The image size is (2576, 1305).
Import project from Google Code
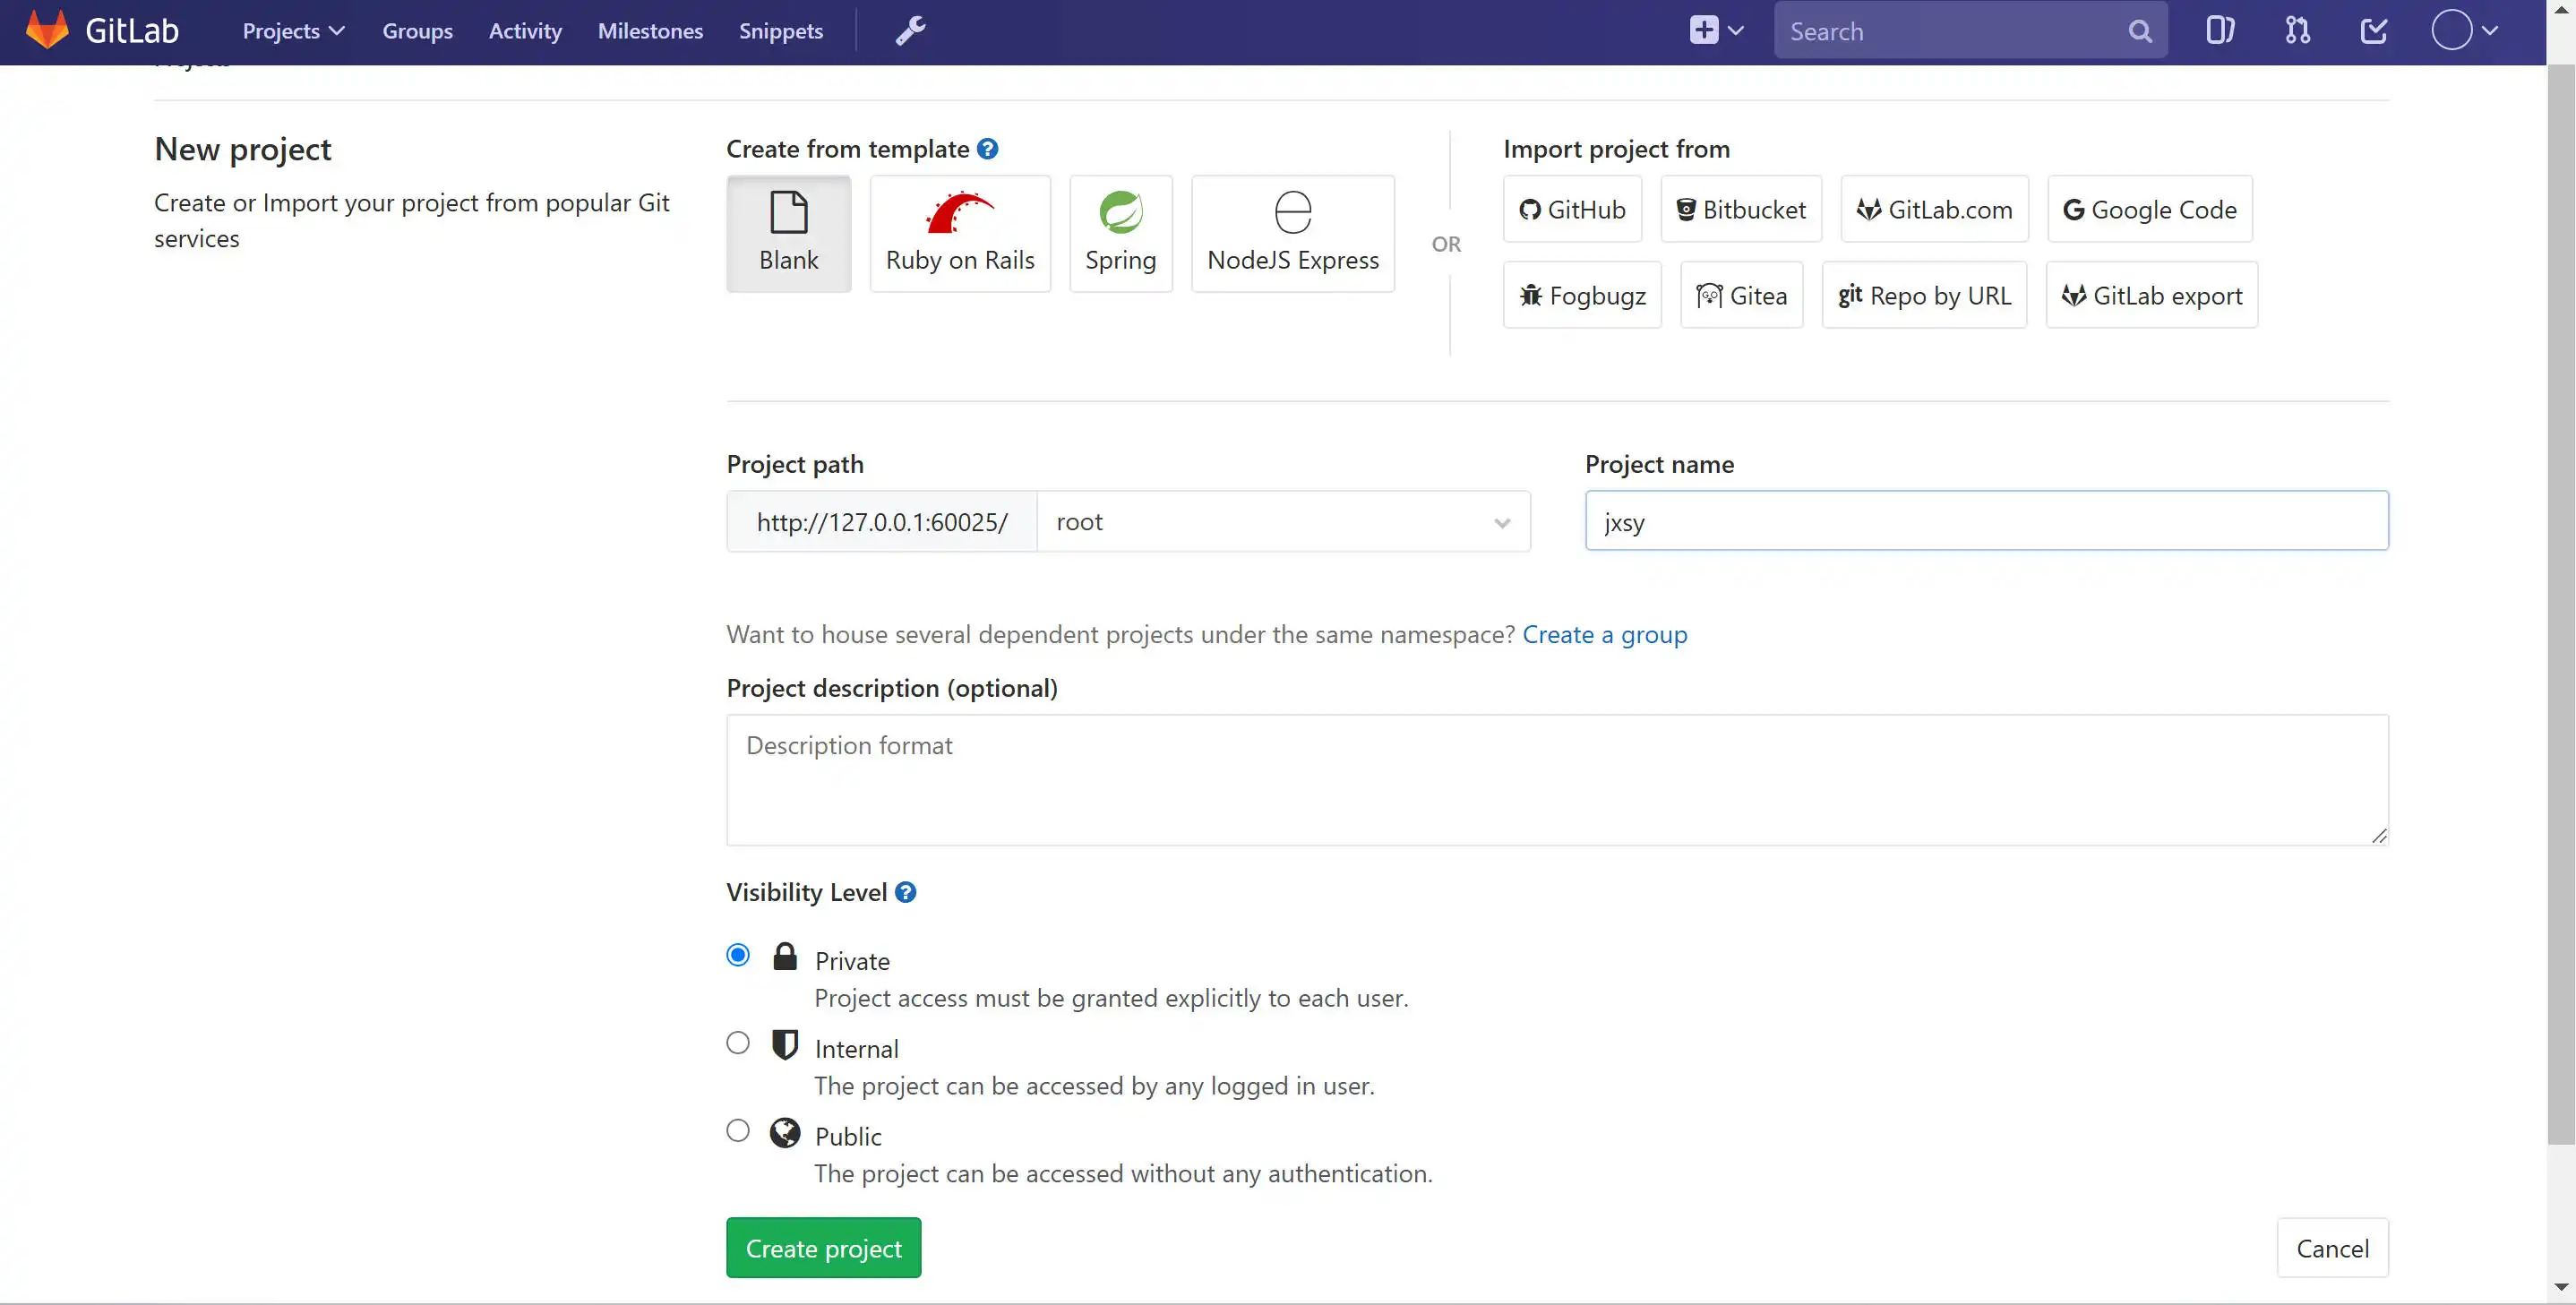[2149, 209]
